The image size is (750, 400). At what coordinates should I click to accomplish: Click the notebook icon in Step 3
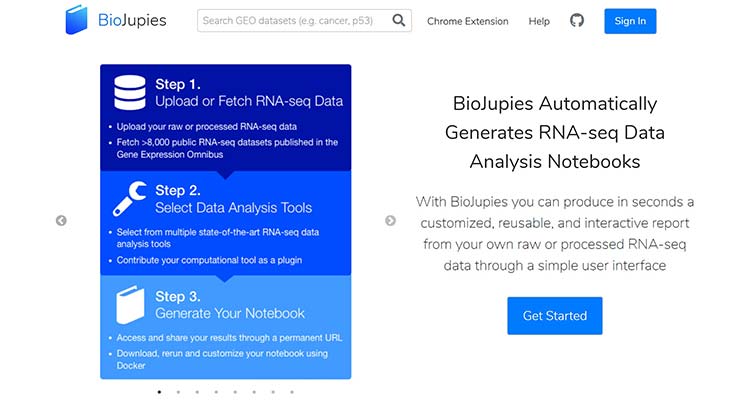(x=130, y=304)
